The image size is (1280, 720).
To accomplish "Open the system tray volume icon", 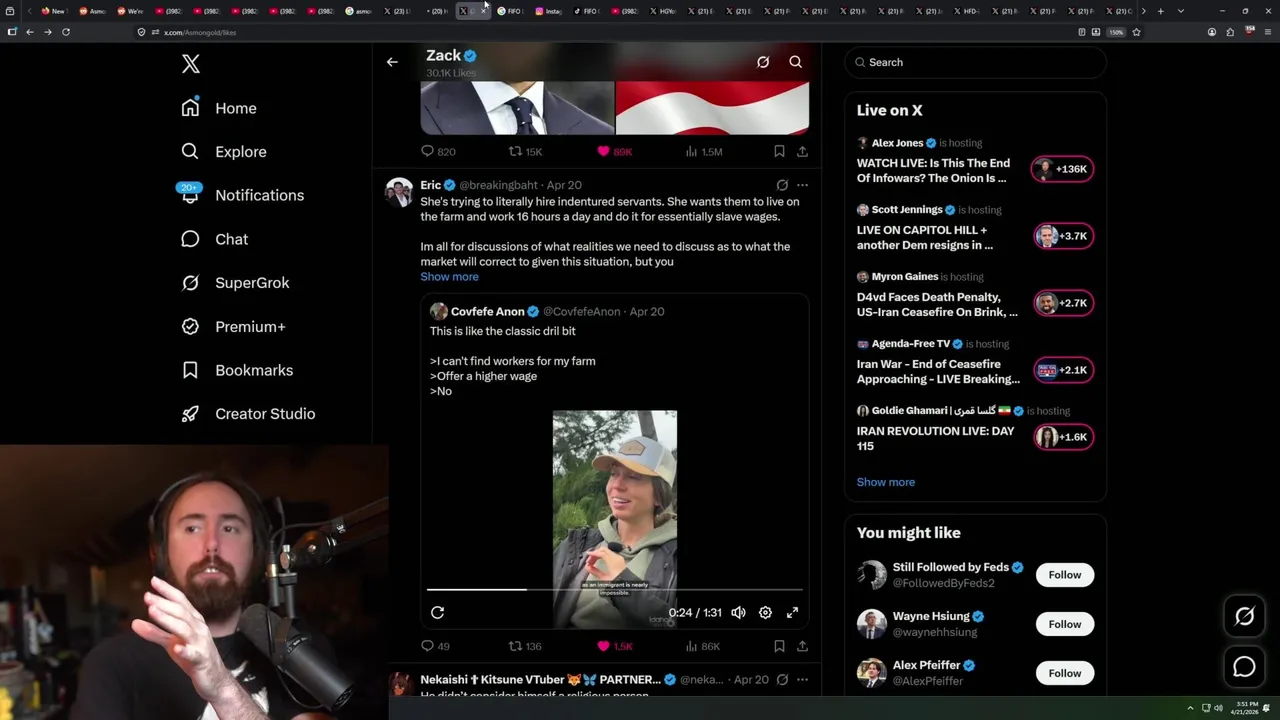I will (1218, 708).
